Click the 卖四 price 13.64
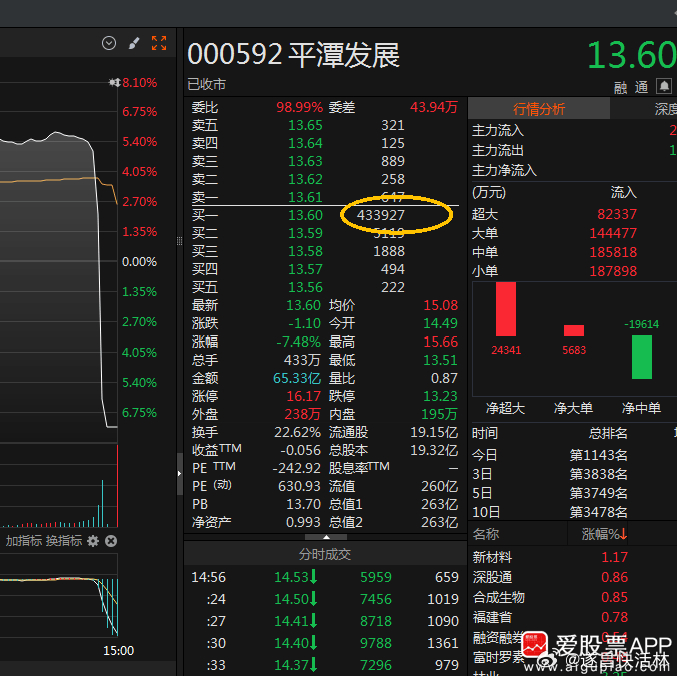The image size is (677, 676). [x=305, y=143]
